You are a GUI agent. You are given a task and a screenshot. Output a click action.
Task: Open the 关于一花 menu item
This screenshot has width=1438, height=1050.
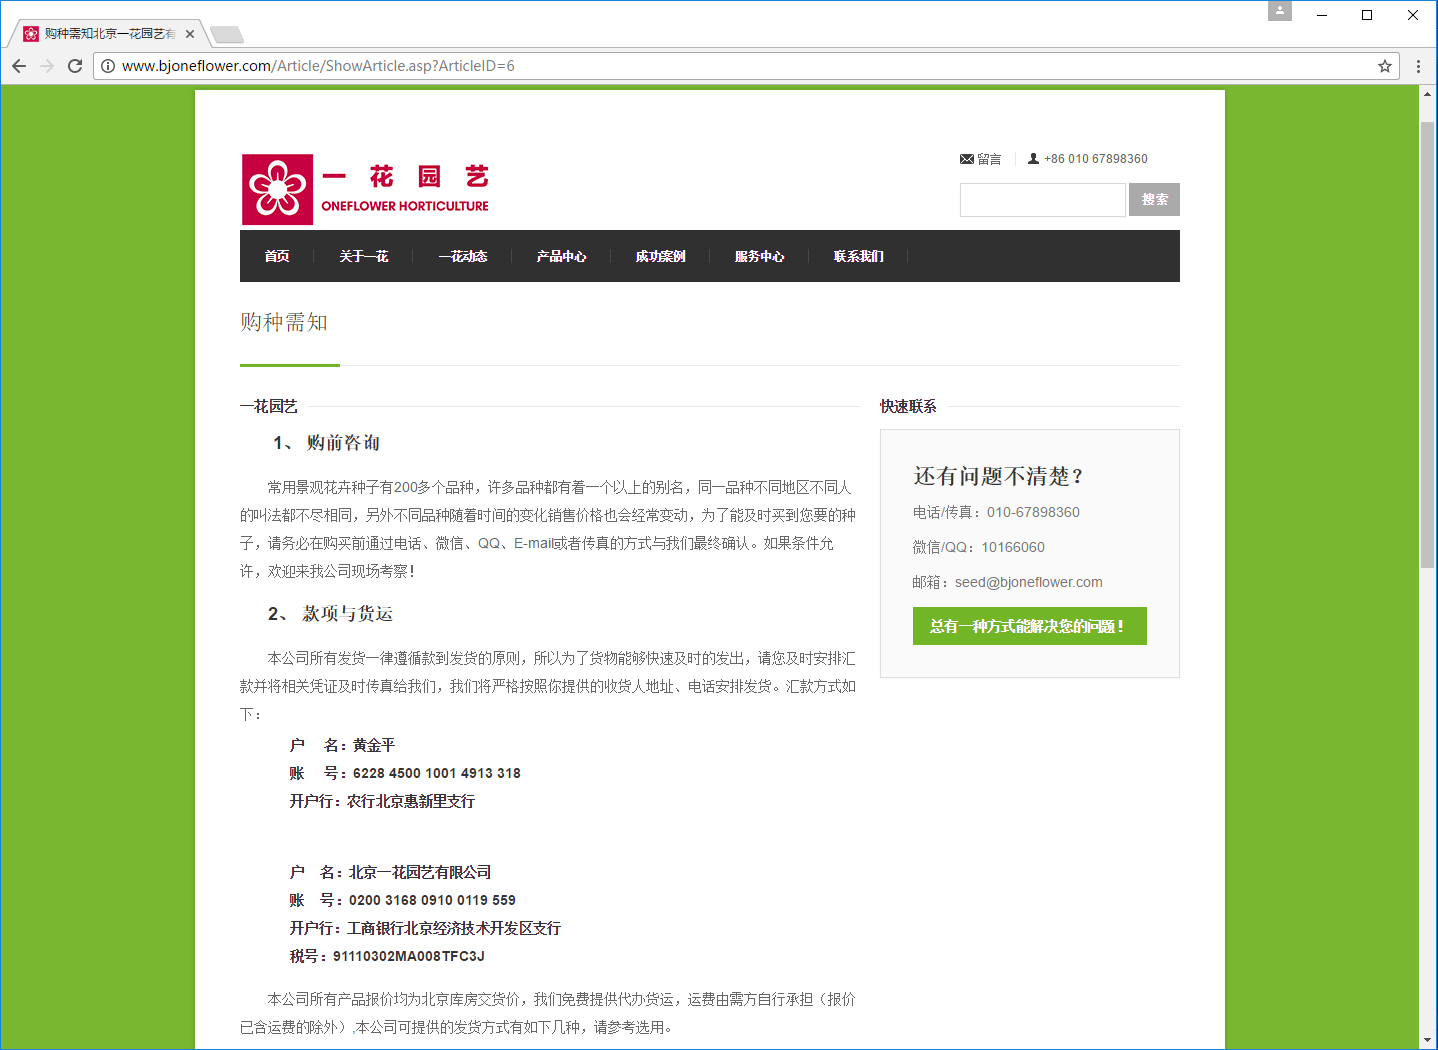363,256
